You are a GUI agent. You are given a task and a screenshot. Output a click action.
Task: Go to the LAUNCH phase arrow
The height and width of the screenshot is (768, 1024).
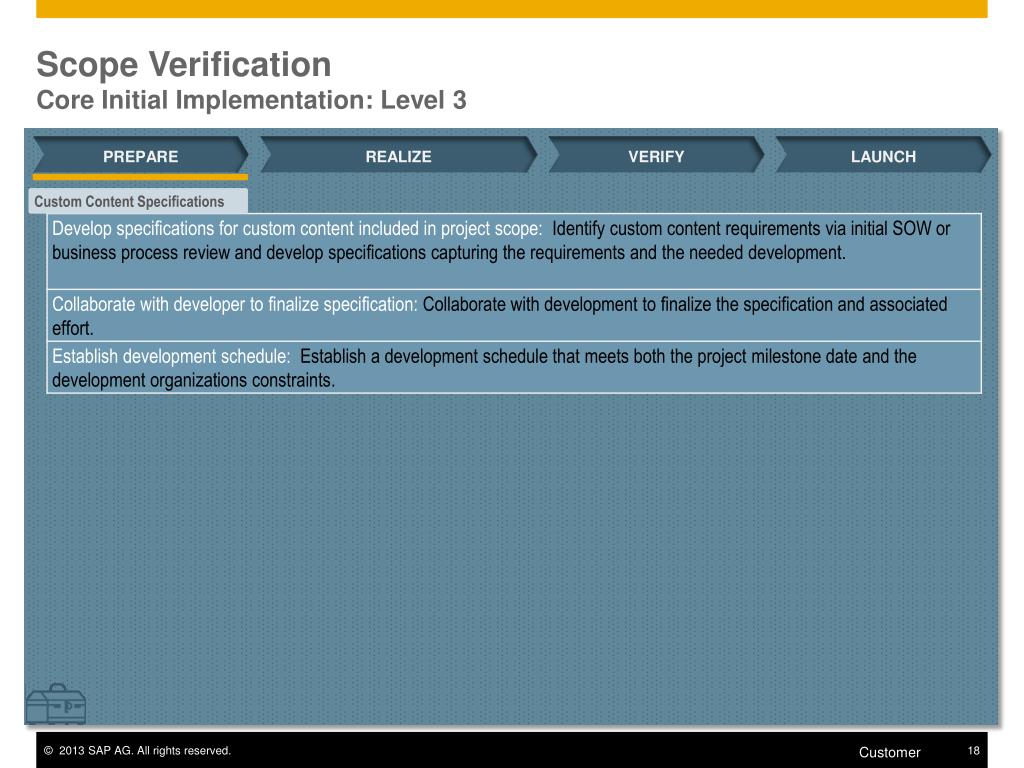click(883, 156)
